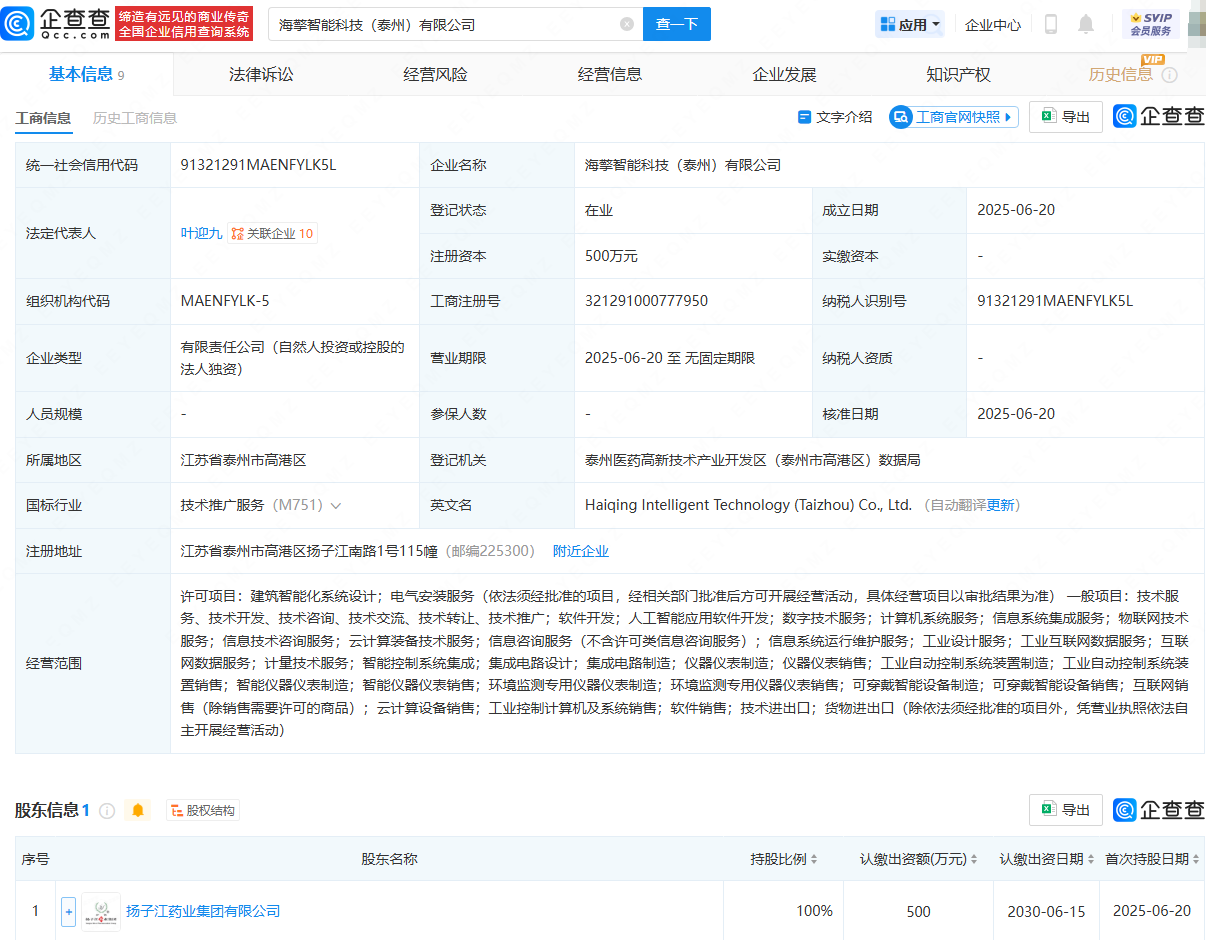
Task: Select 工商信息 sub-tab
Action: (x=43, y=118)
